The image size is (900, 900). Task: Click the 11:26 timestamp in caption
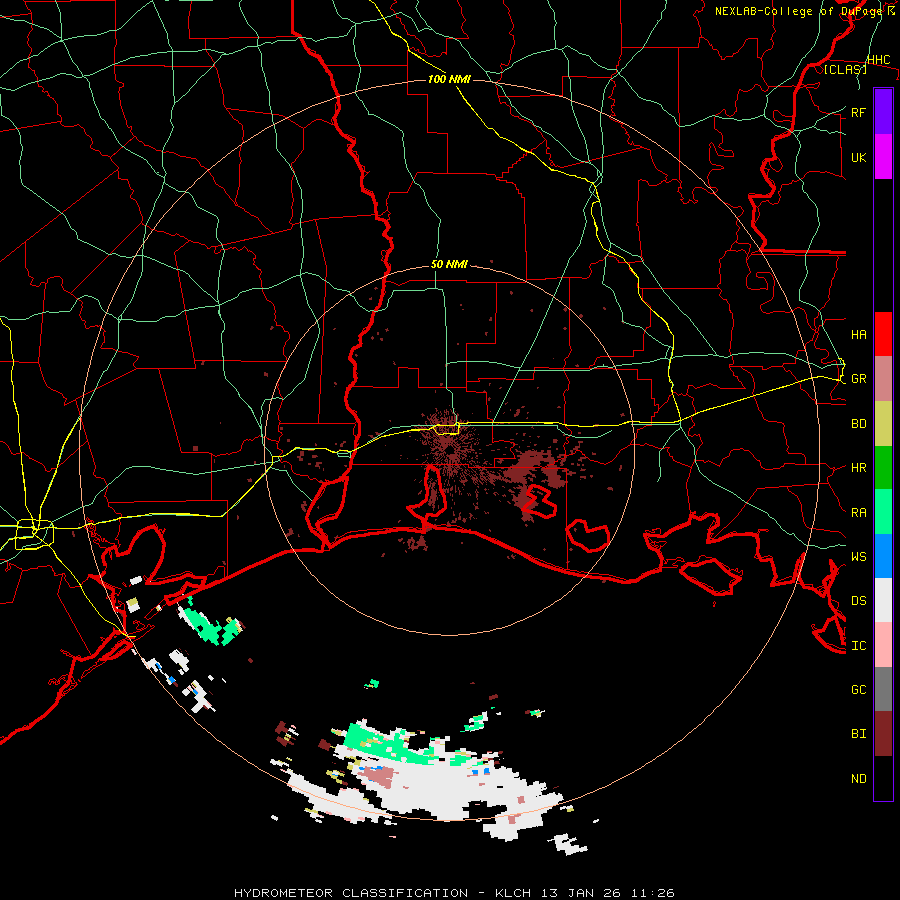pos(652,893)
